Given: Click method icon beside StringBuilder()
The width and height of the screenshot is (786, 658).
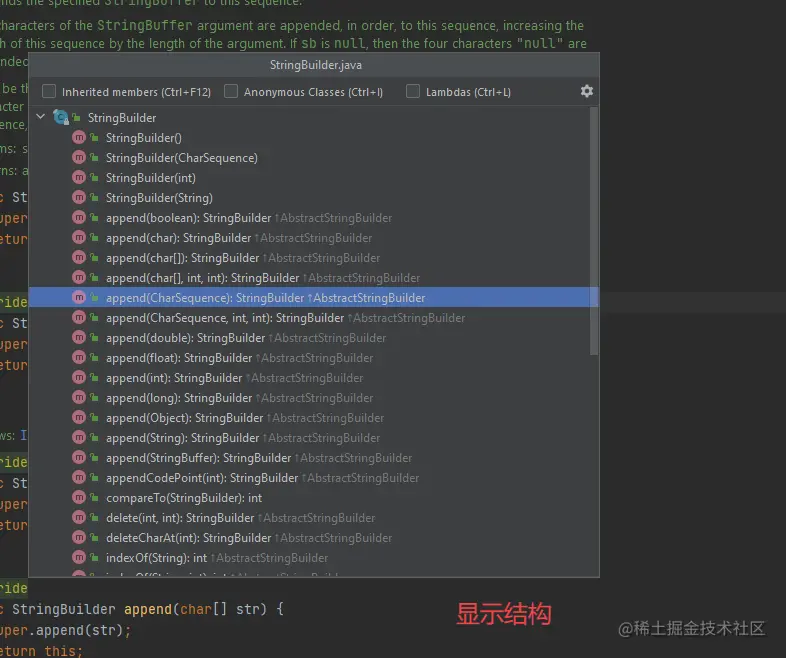Looking at the screenshot, I should [79, 137].
